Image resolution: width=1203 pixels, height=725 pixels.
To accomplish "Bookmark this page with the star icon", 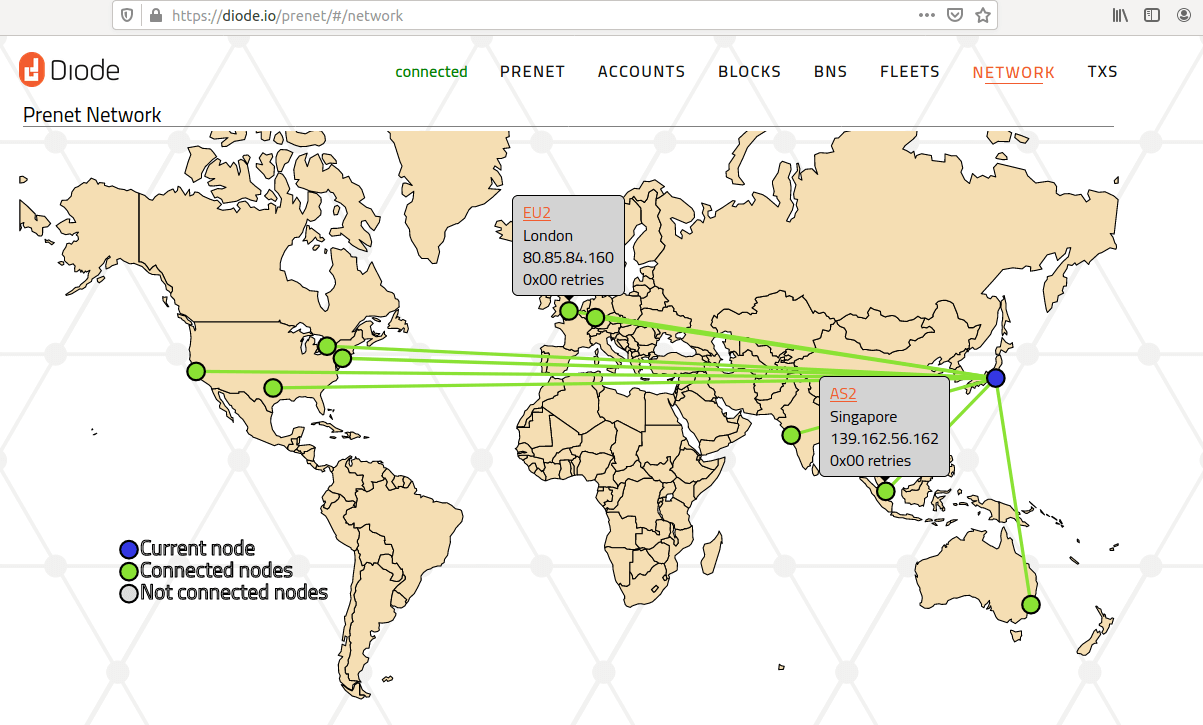I will [983, 16].
